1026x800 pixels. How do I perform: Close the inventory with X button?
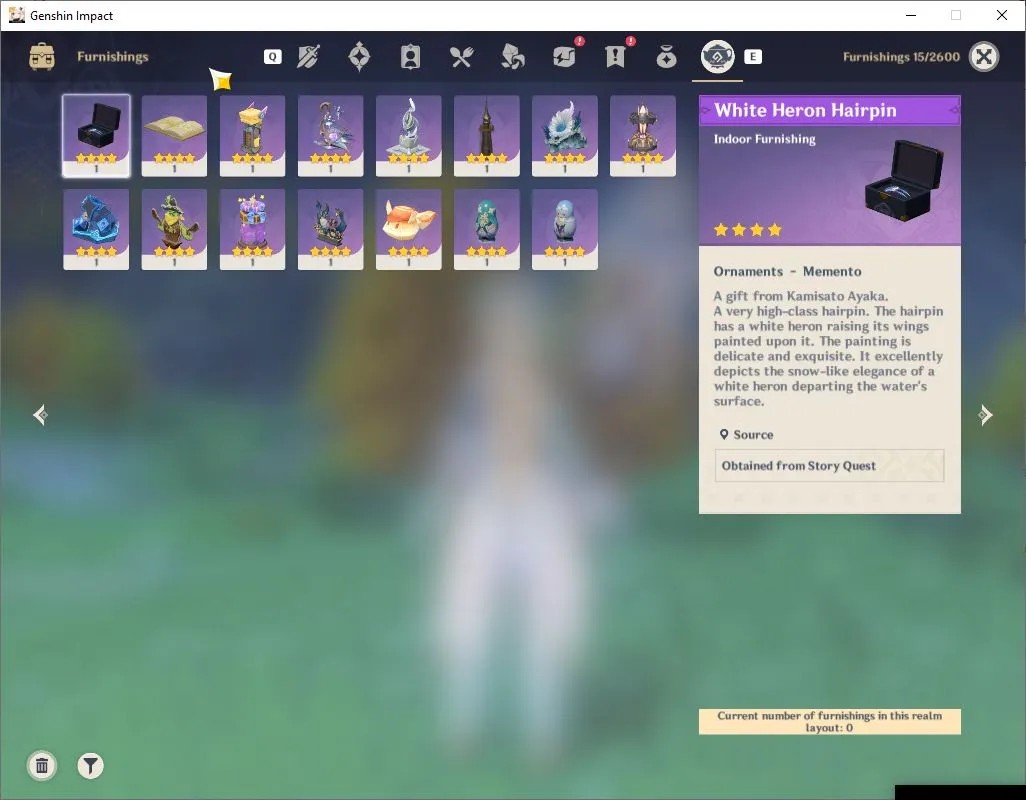pos(983,57)
